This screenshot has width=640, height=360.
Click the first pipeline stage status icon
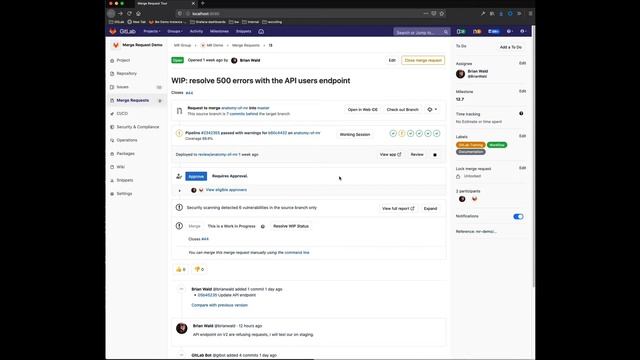[393, 133]
